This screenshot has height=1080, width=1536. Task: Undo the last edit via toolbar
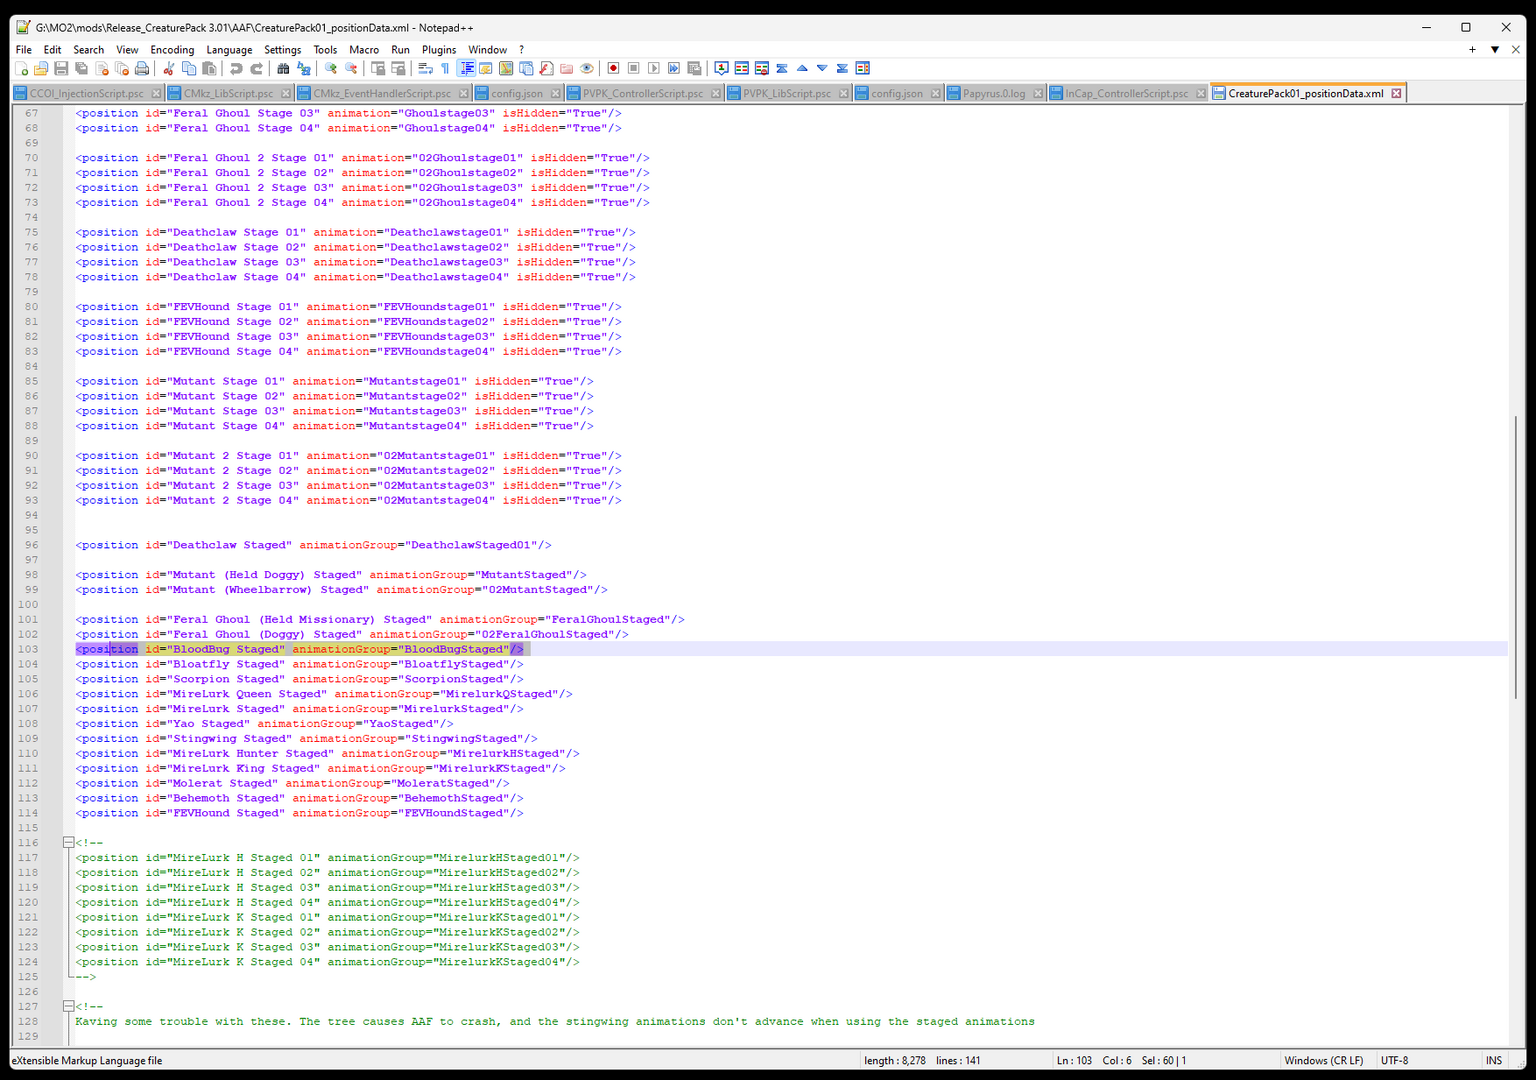click(x=236, y=69)
